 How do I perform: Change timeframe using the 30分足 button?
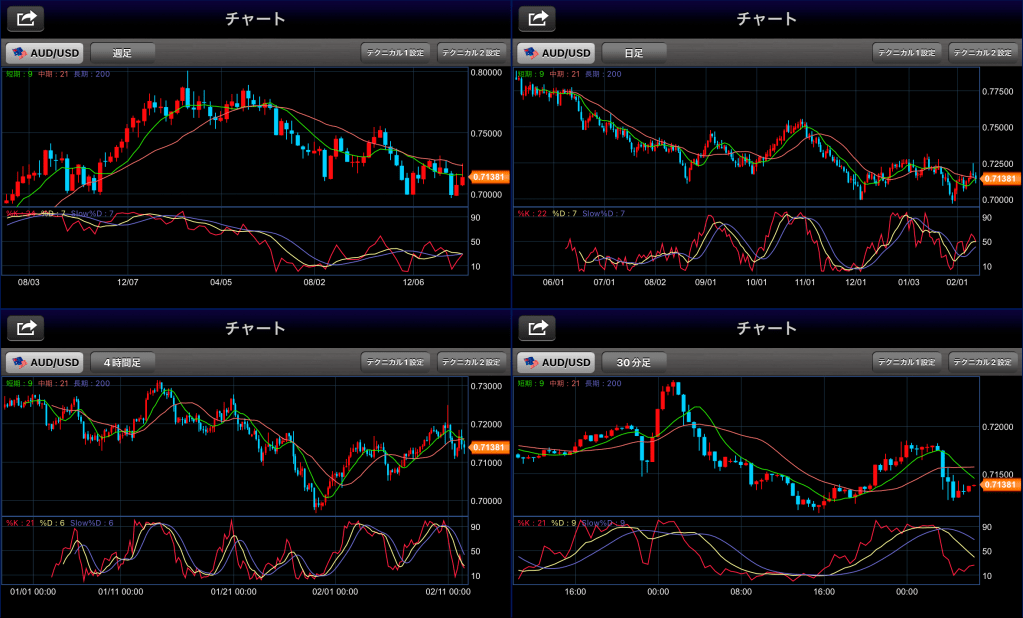634,362
